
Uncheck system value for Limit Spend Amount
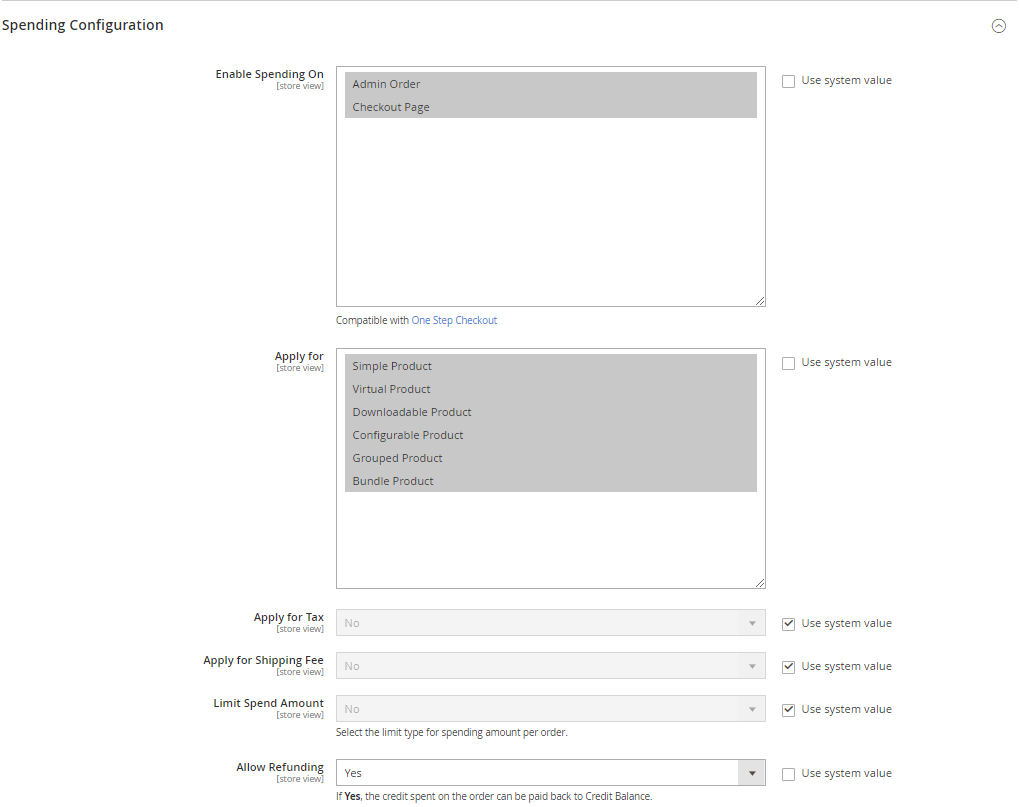pos(789,710)
